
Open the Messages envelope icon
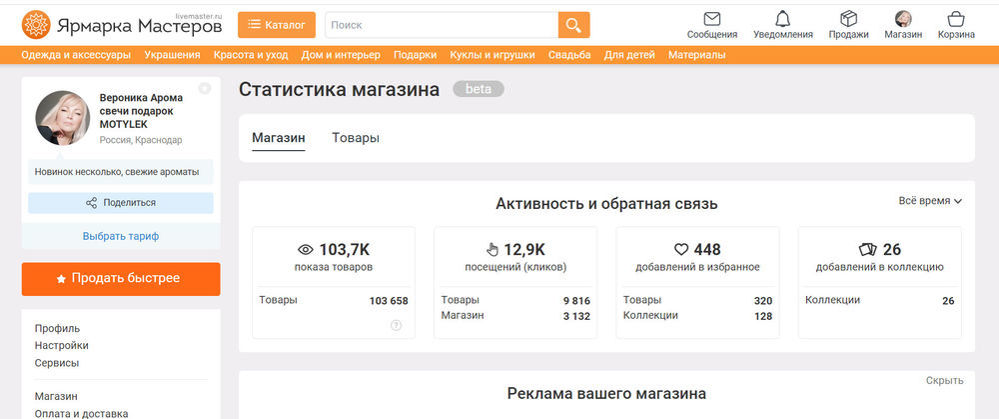click(x=712, y=19)
